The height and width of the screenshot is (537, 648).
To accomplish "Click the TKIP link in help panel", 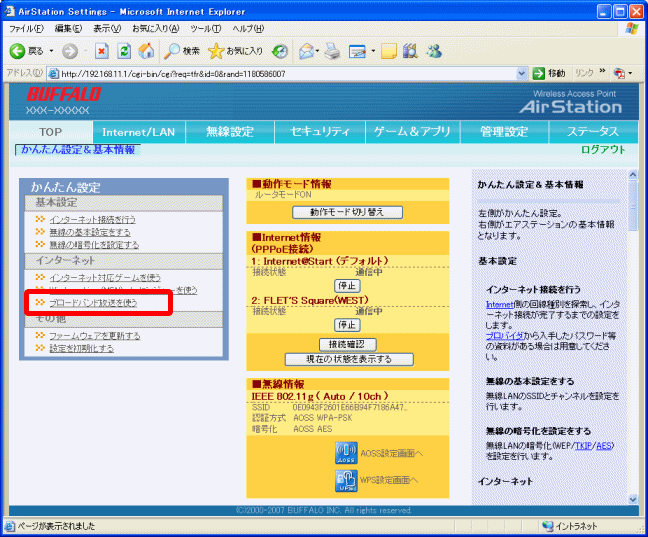I will tap(583, 446).
